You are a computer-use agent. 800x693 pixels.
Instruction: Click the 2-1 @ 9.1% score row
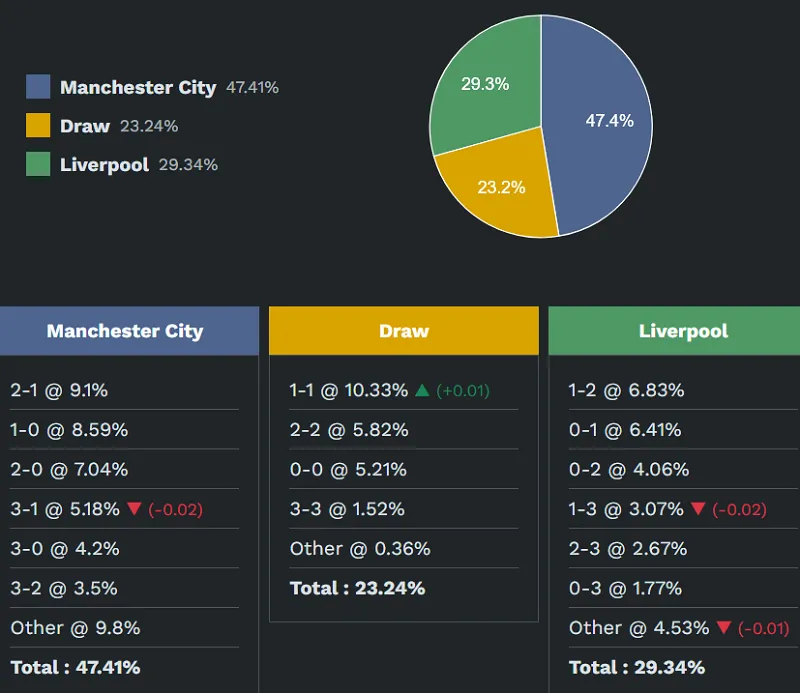coord(59,390)
